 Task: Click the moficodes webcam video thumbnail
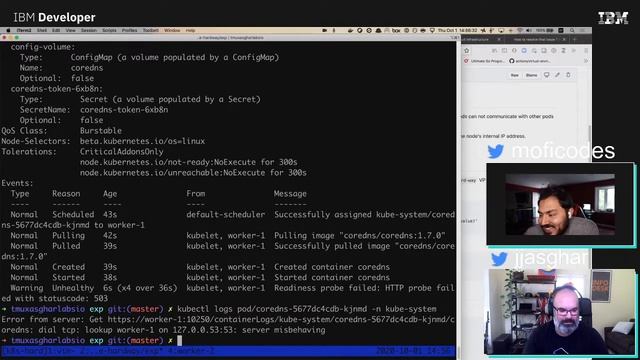click(x=560, y=204)
